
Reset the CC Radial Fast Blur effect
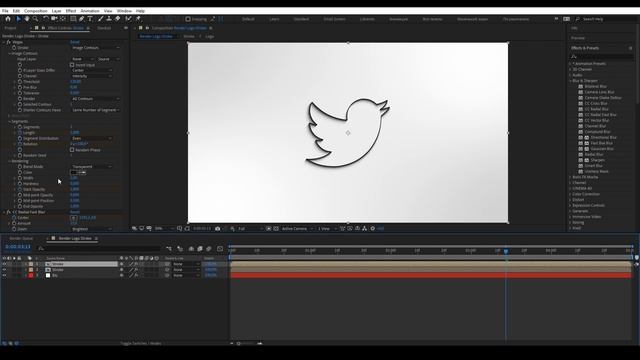[75, 212]
